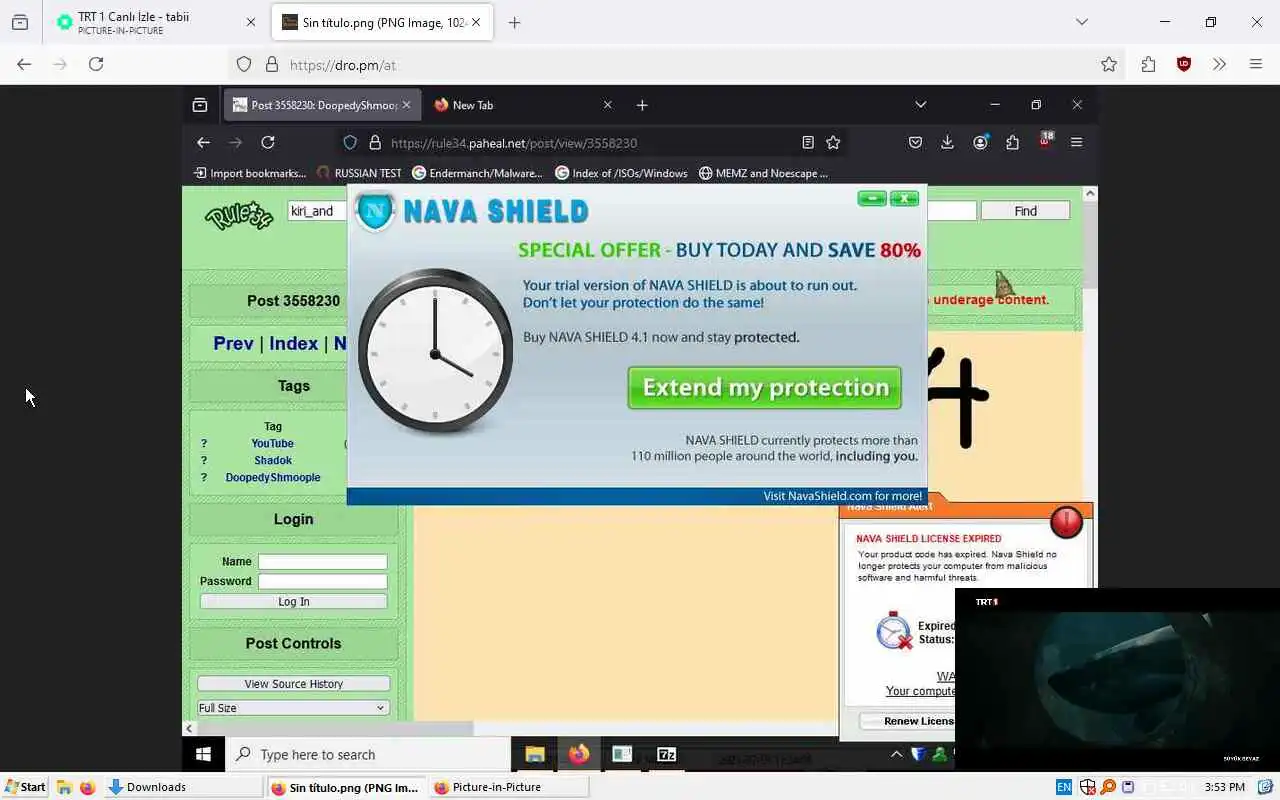The width and height of the screenshot is (1280, 800).
Task: Click the Find button on the rule34 page
Action: [x=1025, y=211]
